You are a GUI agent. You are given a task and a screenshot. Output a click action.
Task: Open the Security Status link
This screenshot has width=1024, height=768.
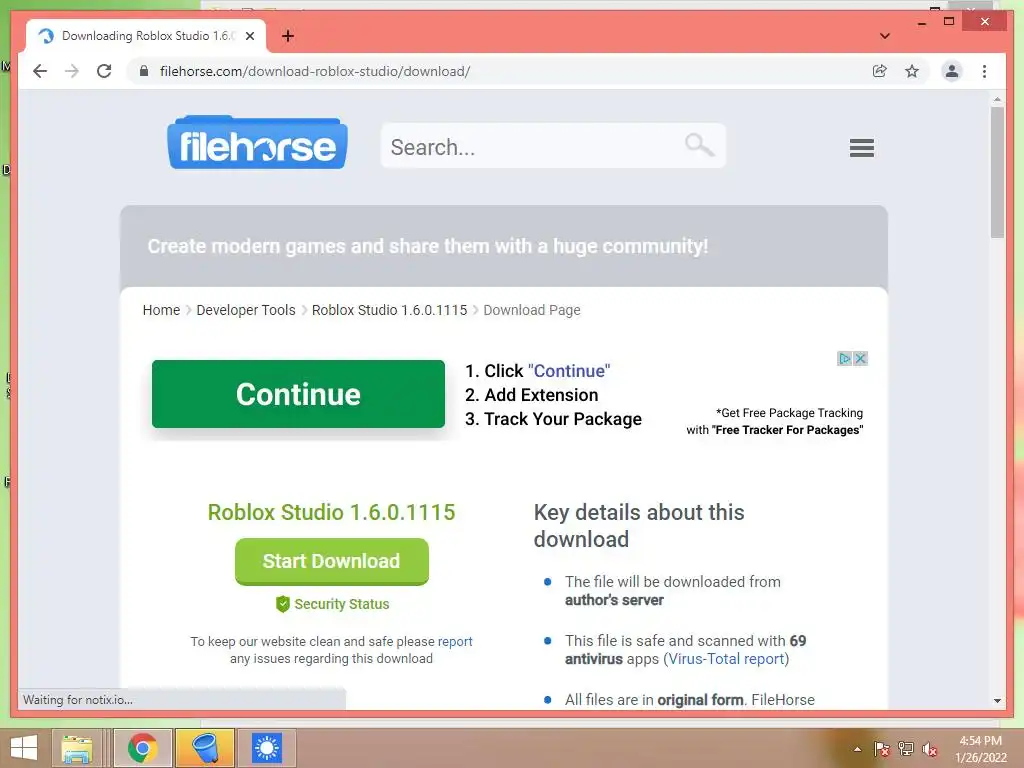(x=342, y=604)
